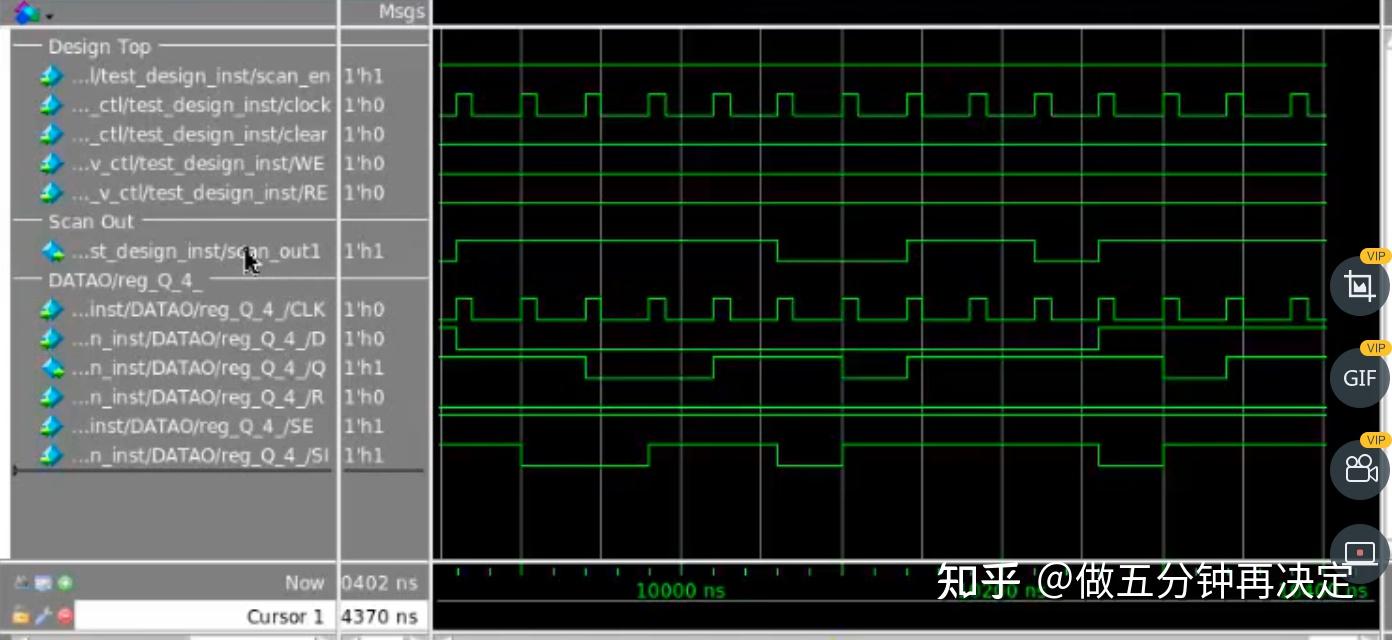Image resolution: width=1392 pixels, height=640 pixels.
Task: Click inside the Cursor 1 time input field
Action: (383, 616)
